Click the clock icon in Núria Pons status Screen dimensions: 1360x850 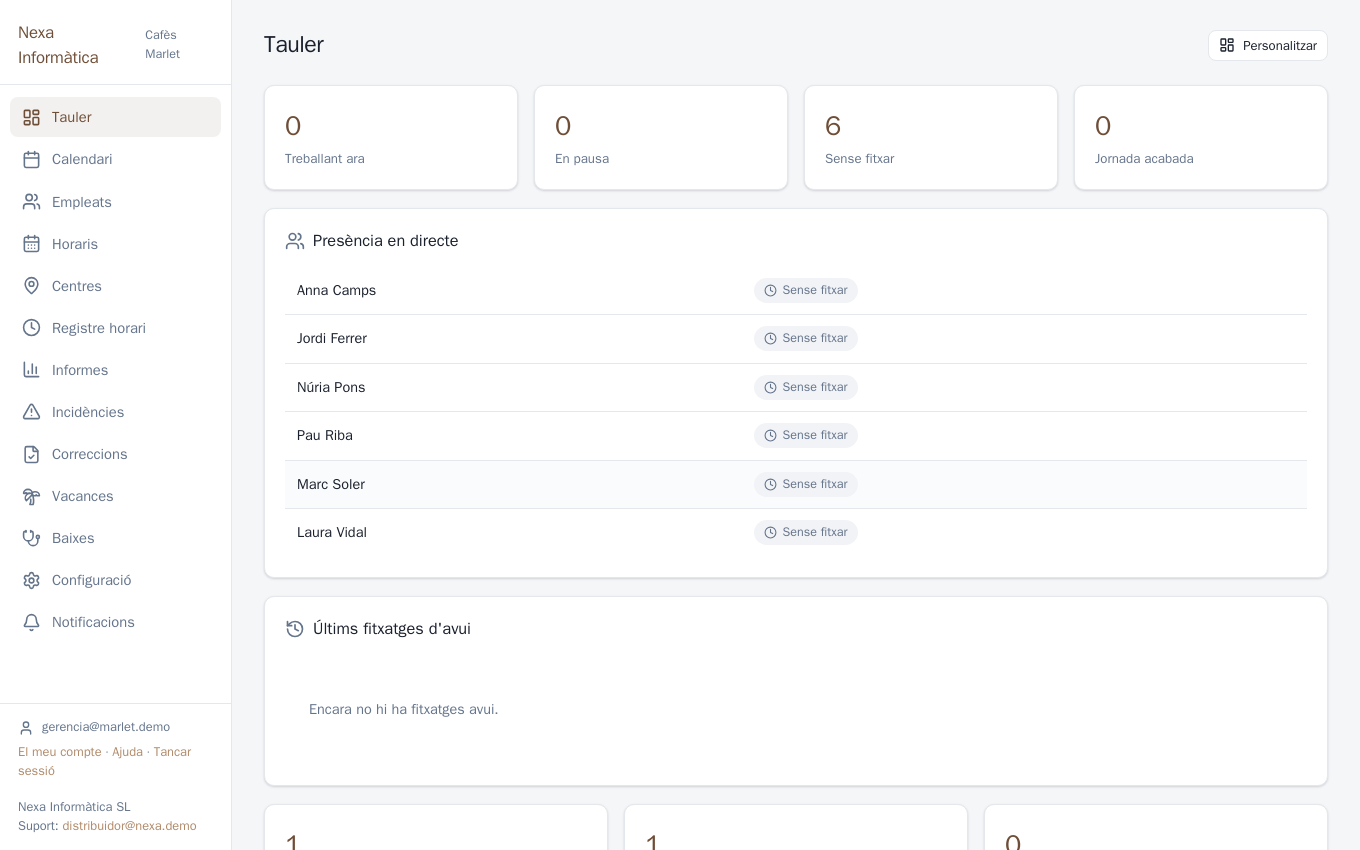(x=771, y=388)
